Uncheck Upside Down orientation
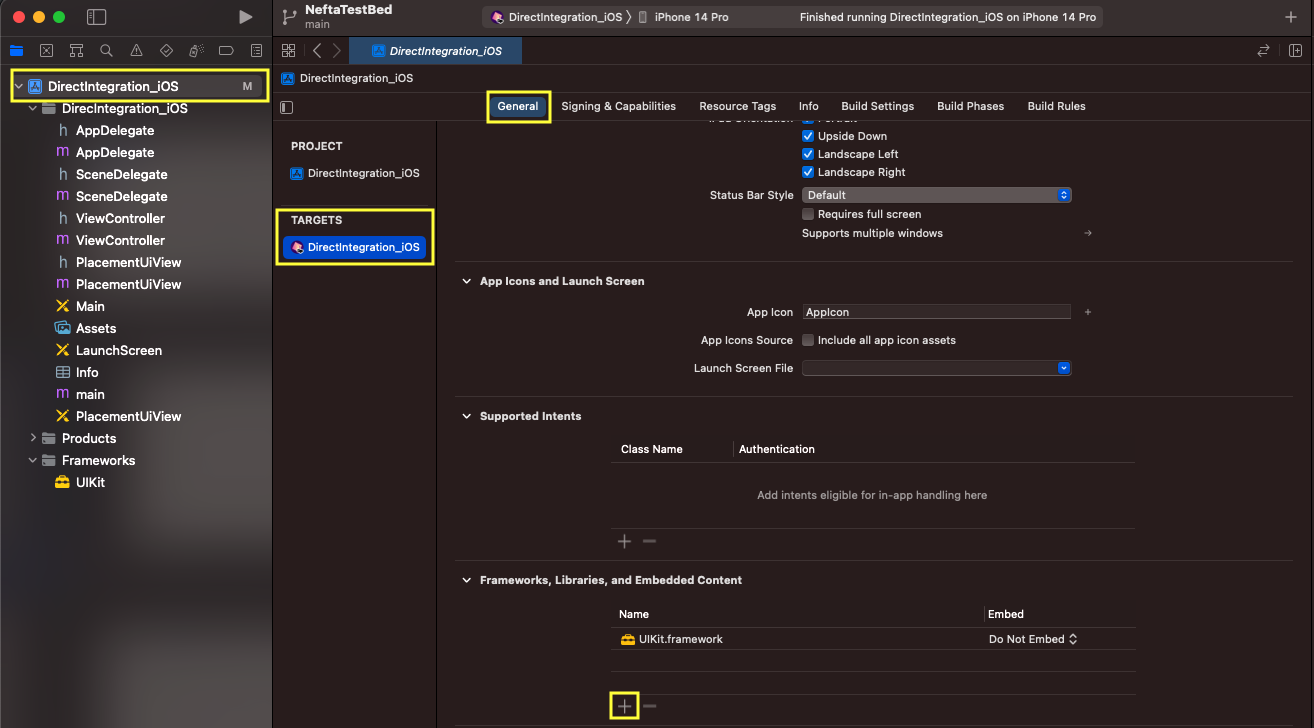This screenshot has height=728, width=1314. coord(808,136)
